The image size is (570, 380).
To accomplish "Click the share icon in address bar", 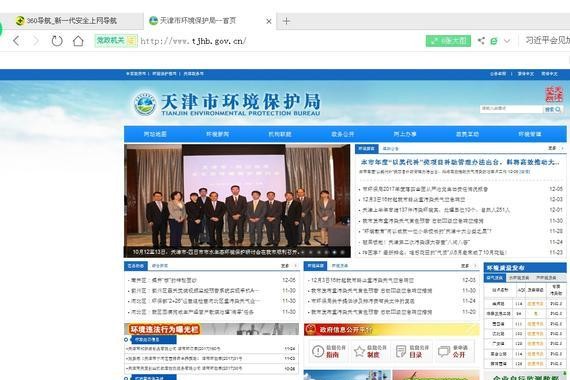I will [x=481, y=41].
